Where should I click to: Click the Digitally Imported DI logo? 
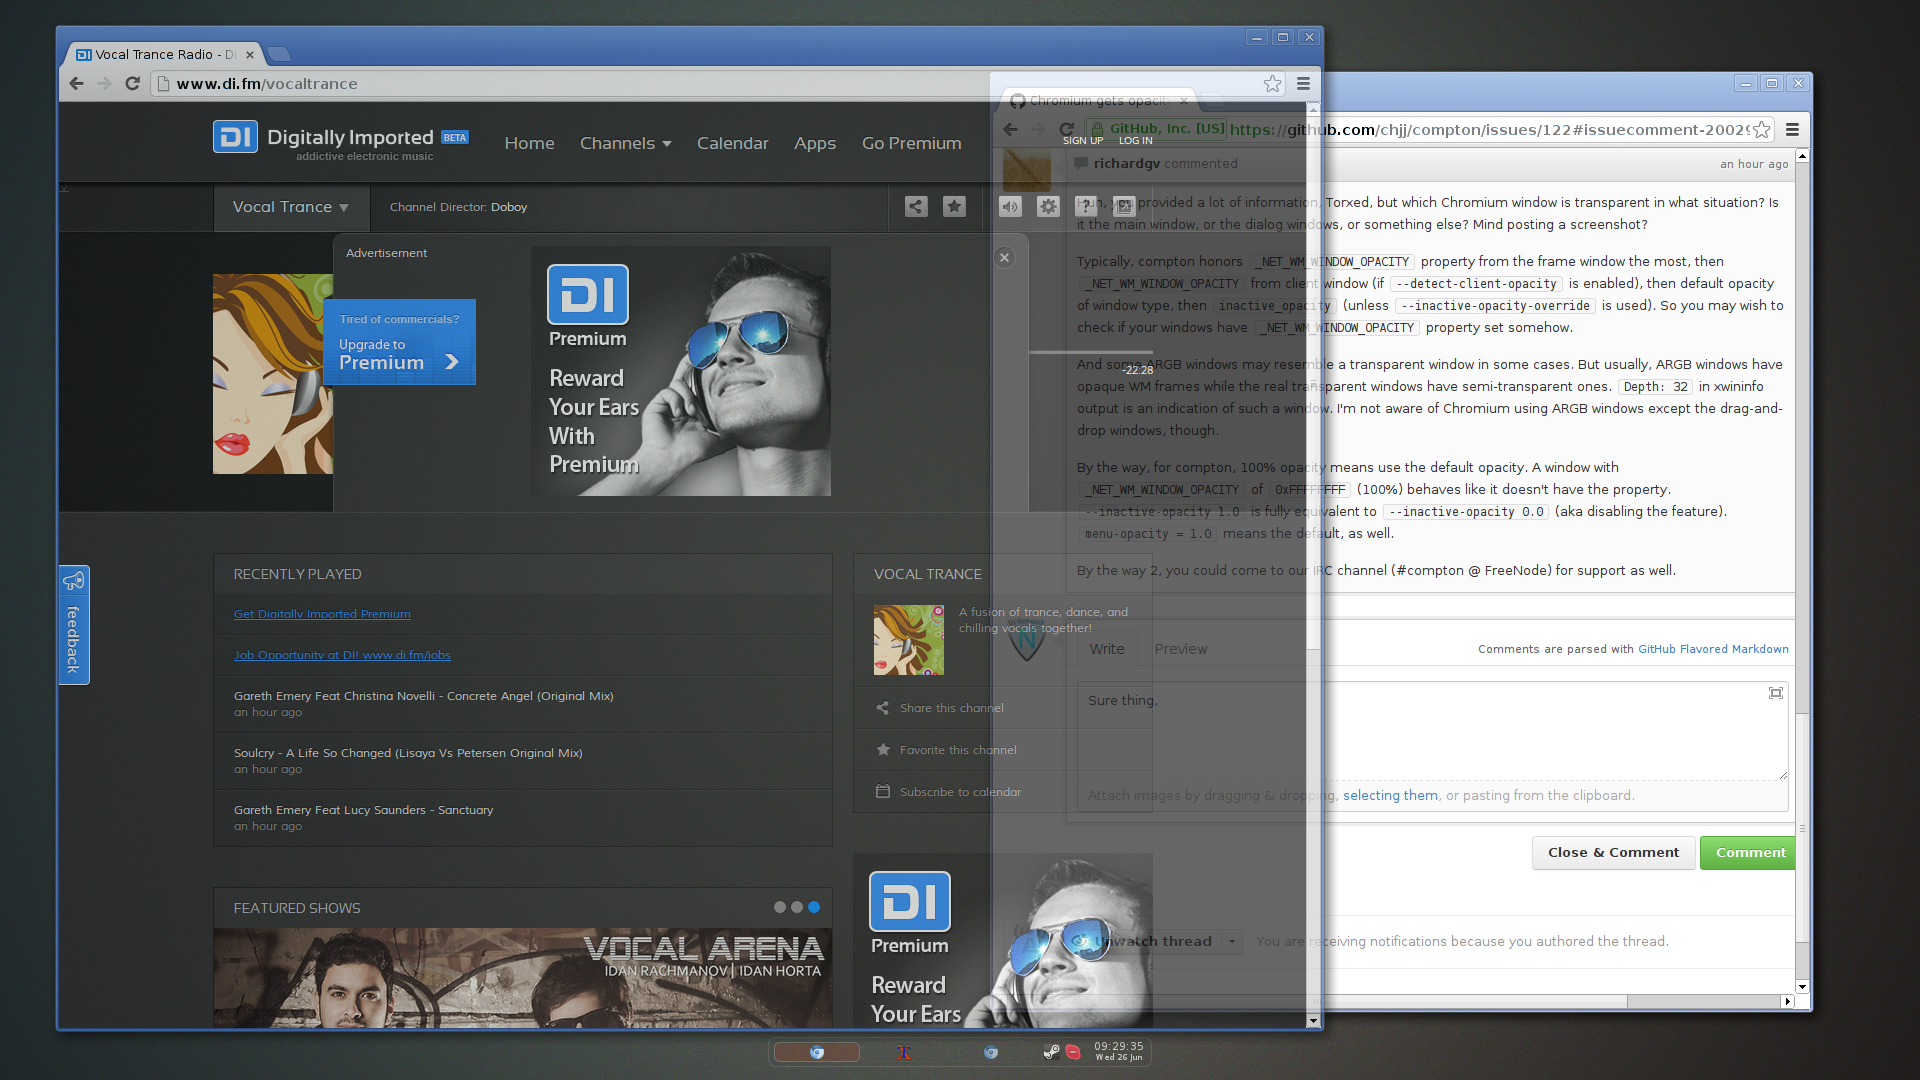click(x=235, y=137)
